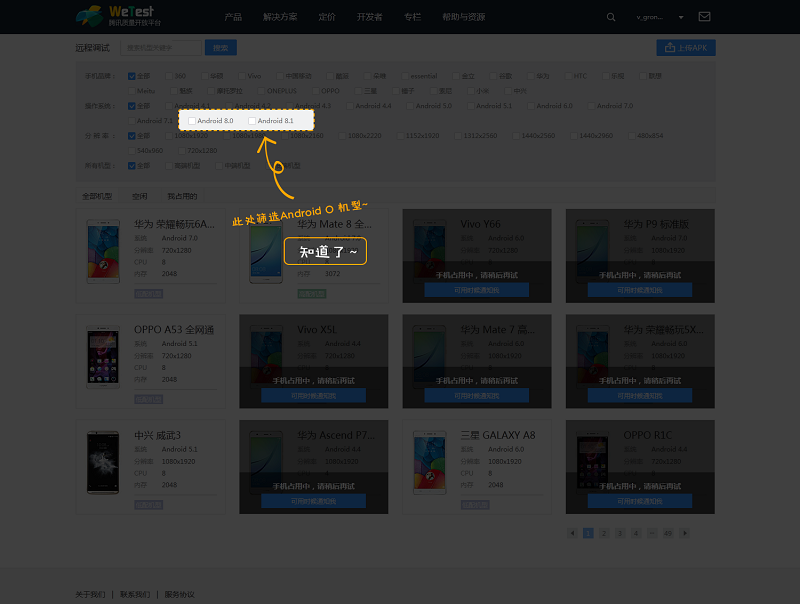Viewport: 800px width, 604px height.
Task: Check the Vivo brand filter
Action: (242, 76)
